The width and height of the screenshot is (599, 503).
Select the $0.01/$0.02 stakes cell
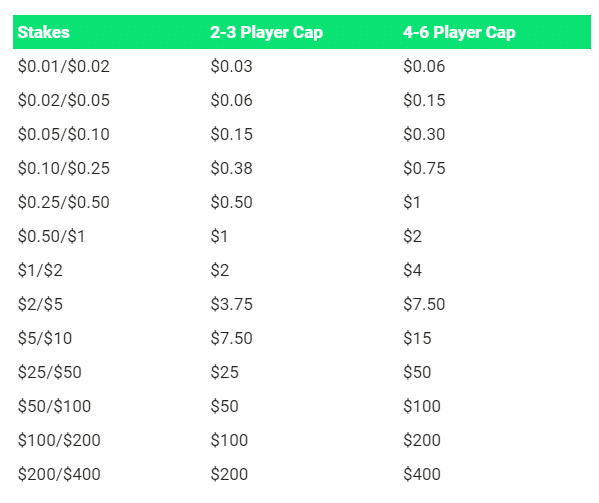click(64, 66)
